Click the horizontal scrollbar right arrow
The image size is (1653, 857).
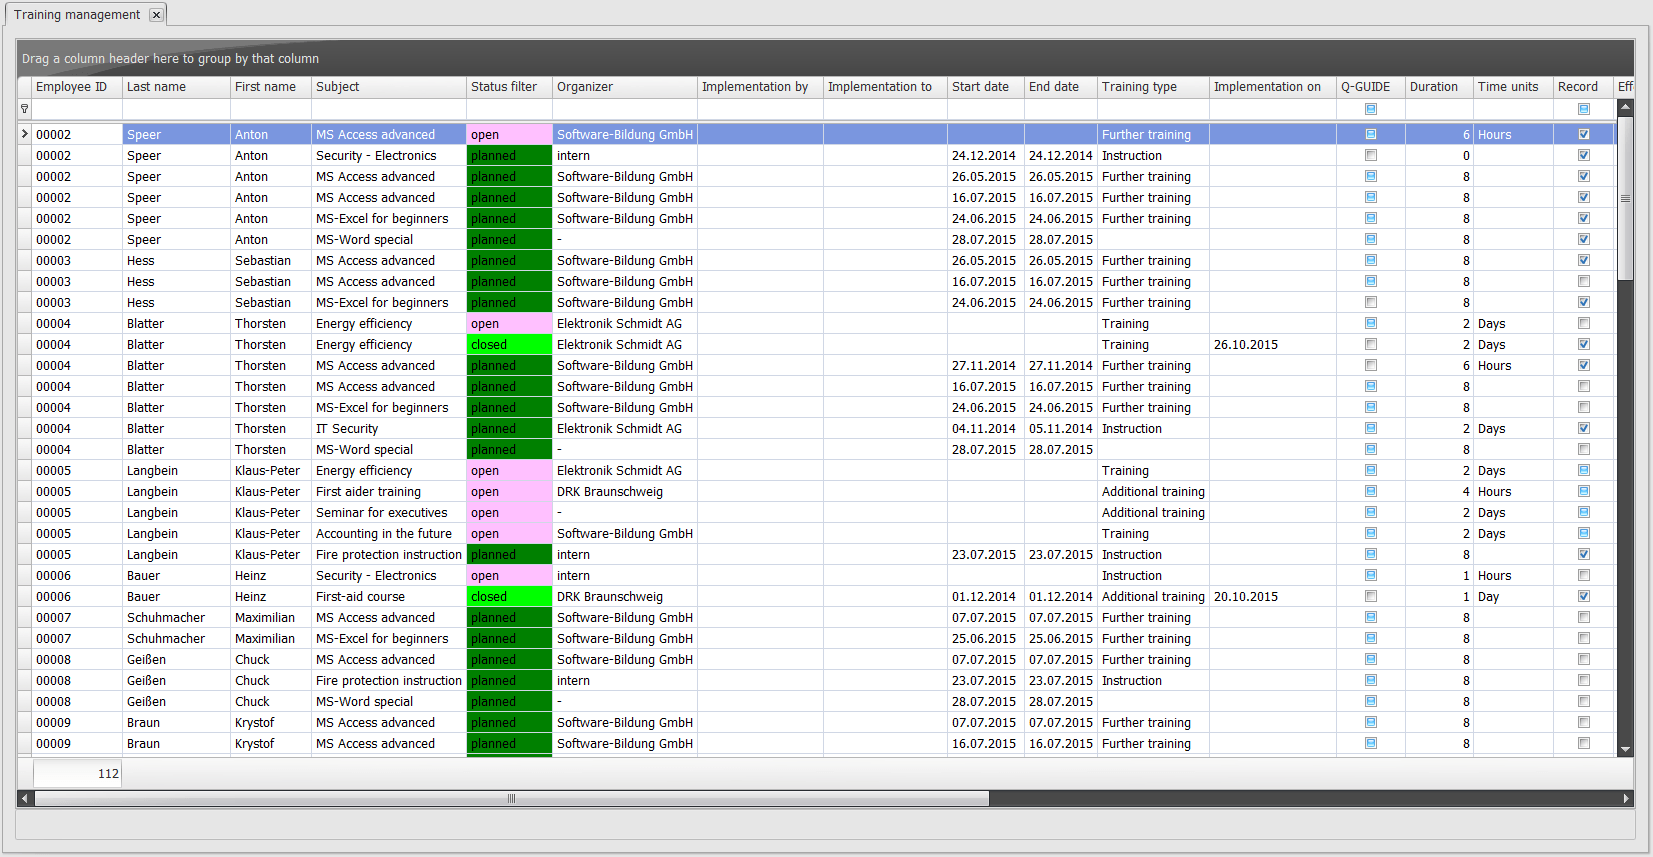[1626, 798]
